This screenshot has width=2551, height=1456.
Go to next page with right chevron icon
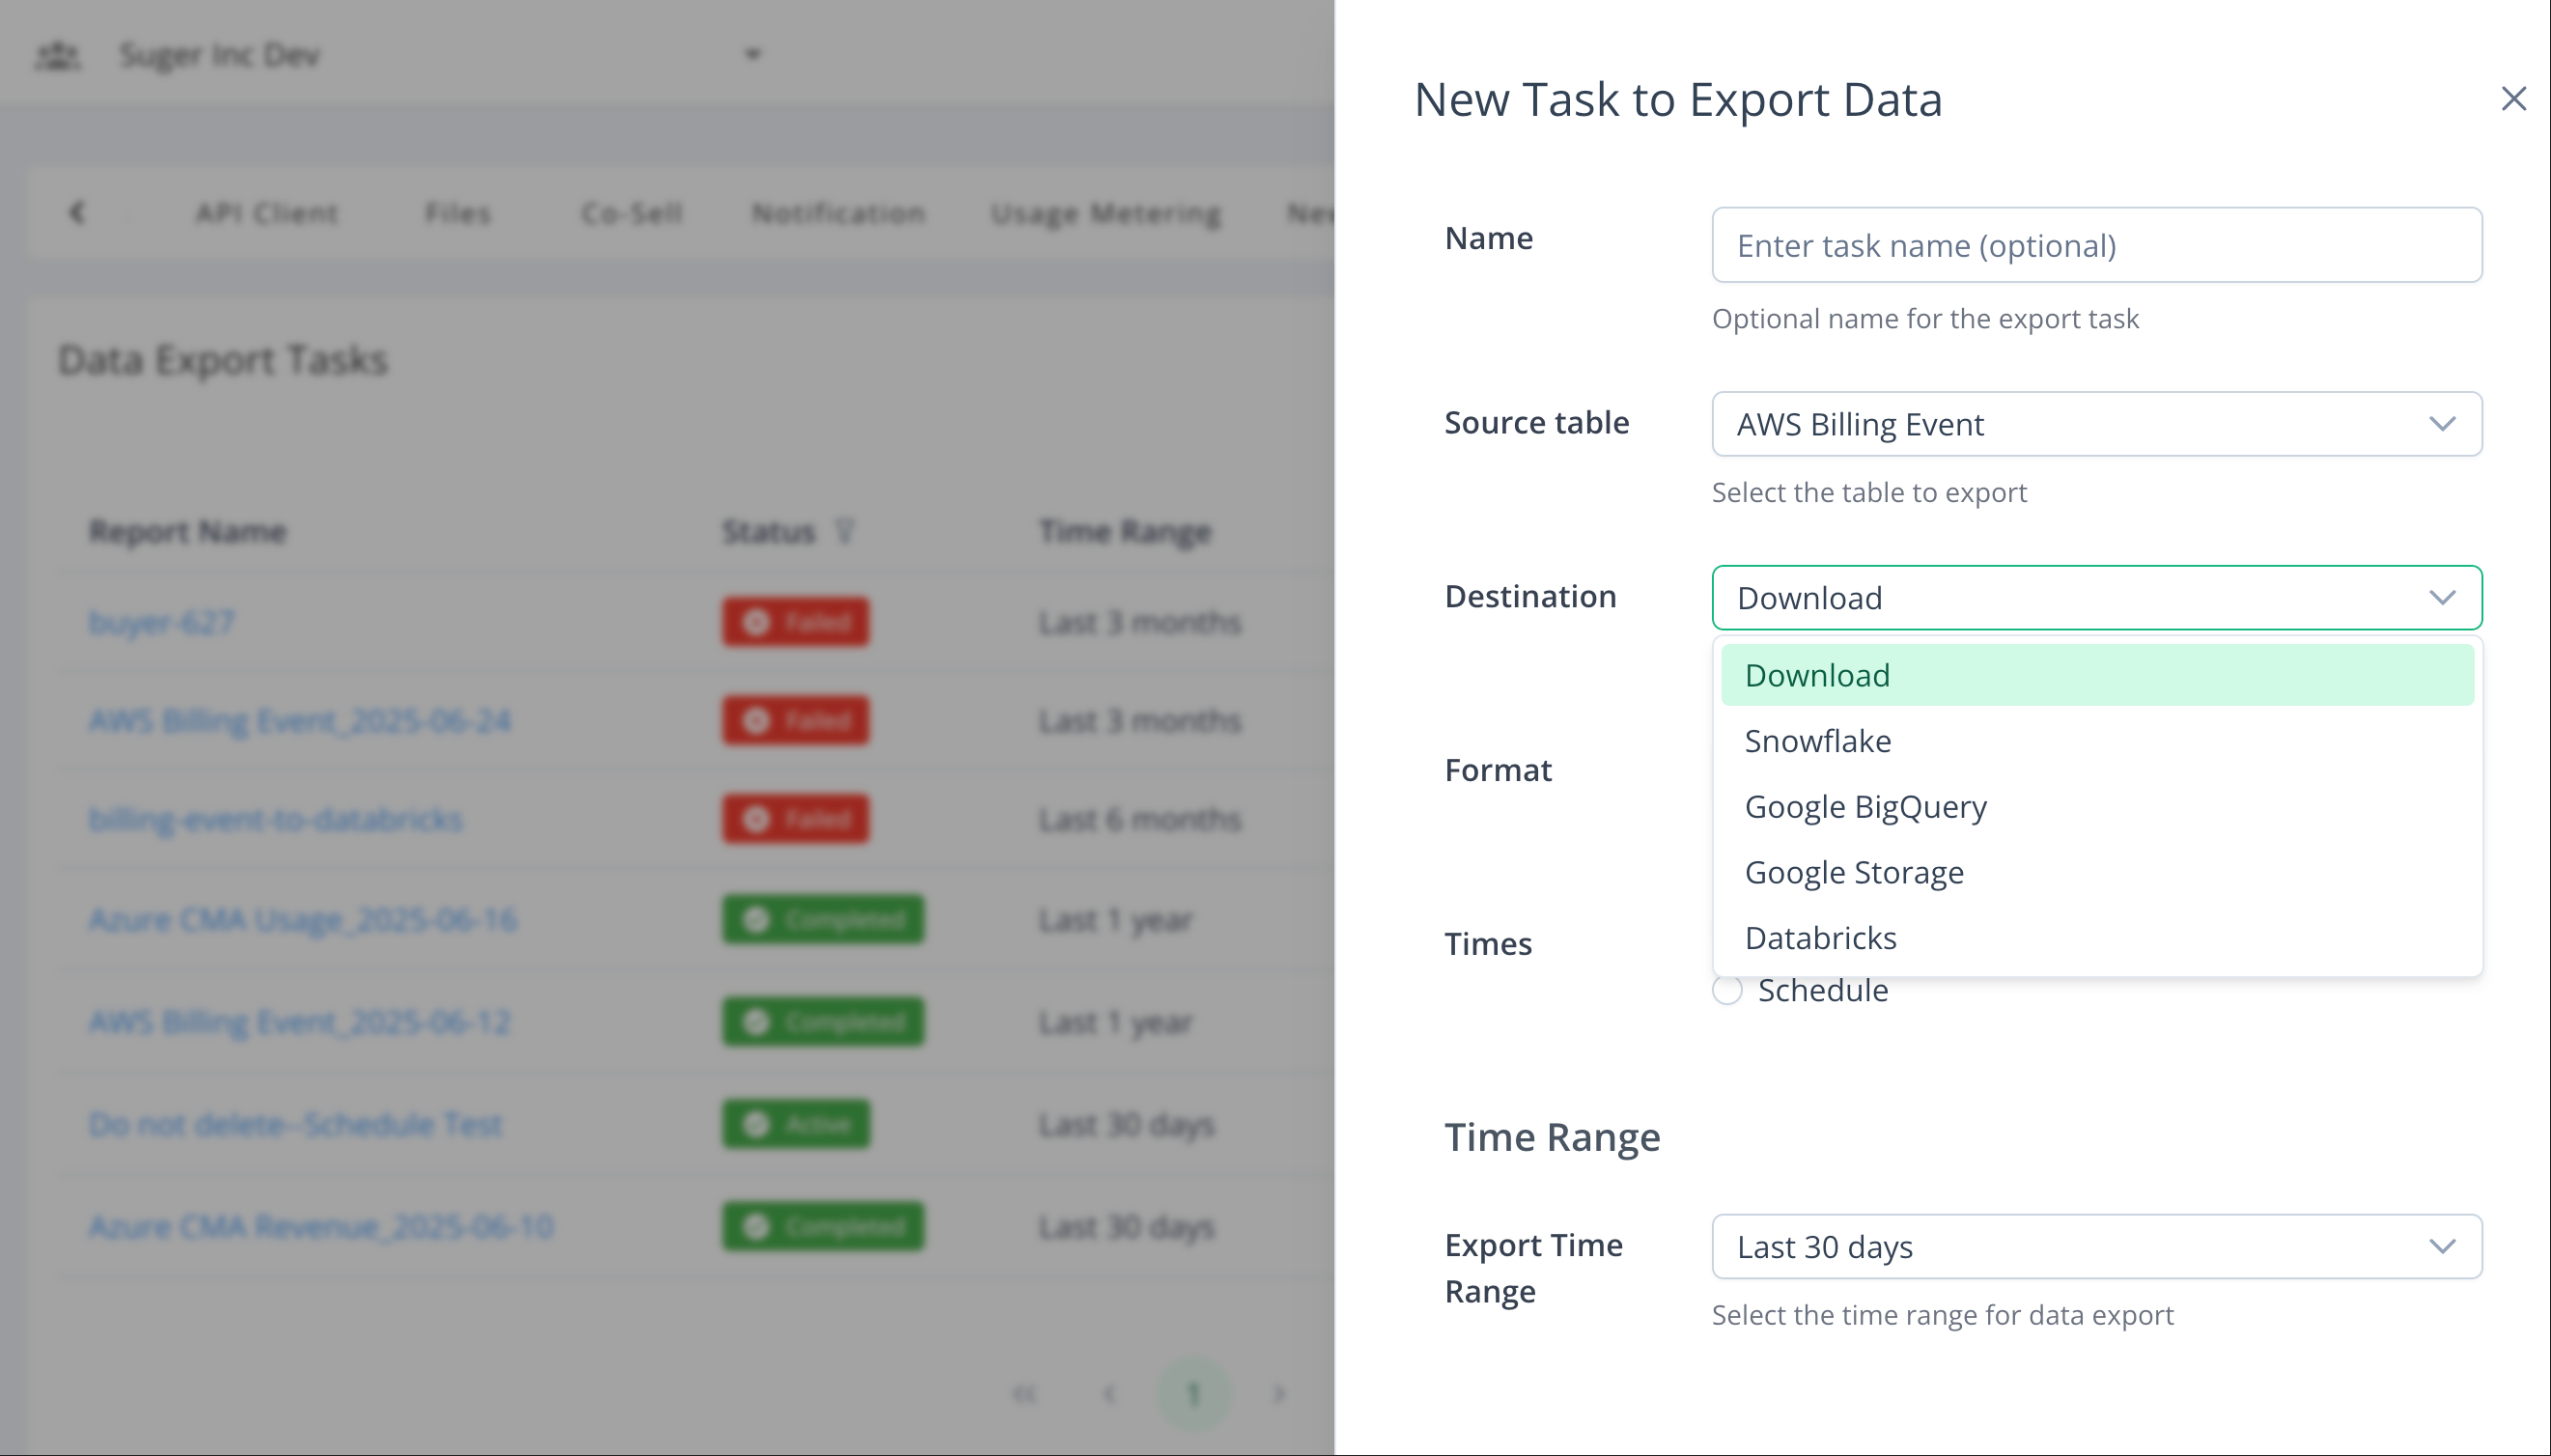coord(1281,1393)
